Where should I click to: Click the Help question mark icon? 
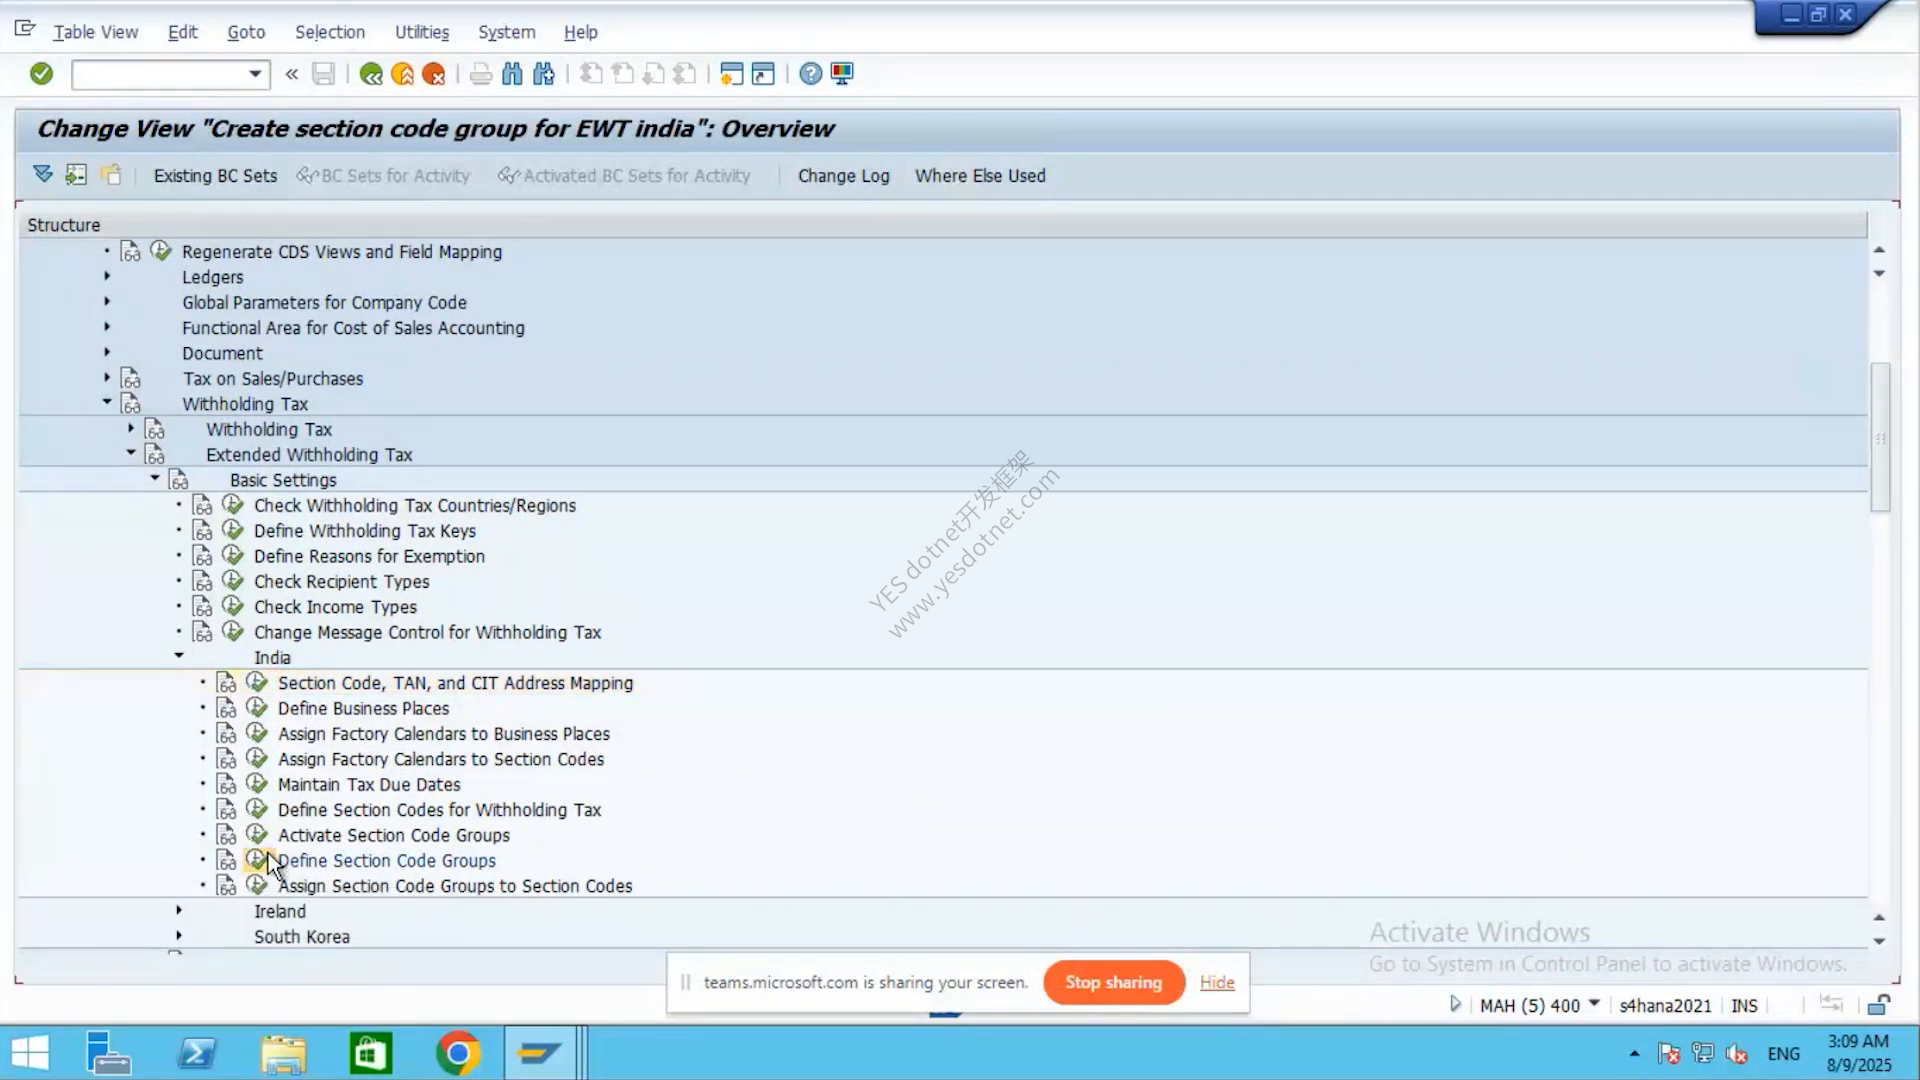[x=811, y=74]
